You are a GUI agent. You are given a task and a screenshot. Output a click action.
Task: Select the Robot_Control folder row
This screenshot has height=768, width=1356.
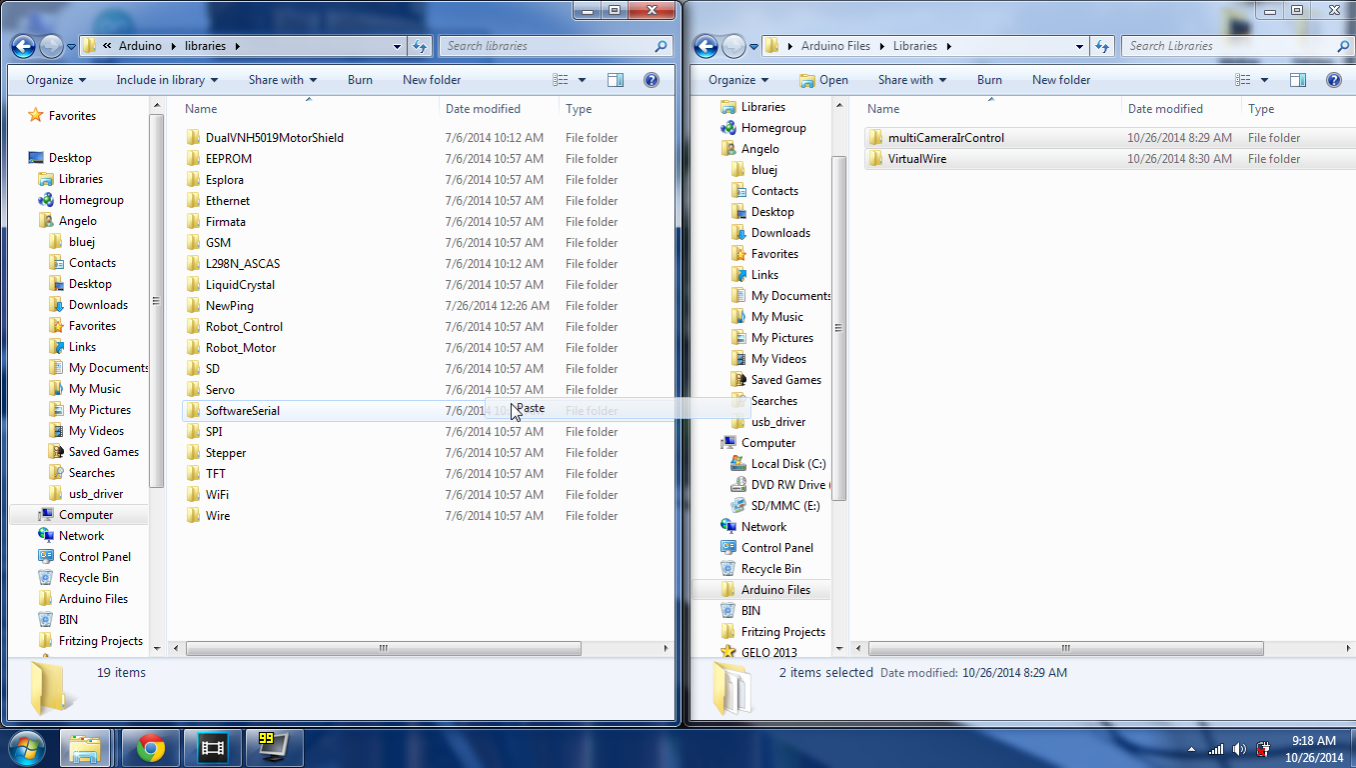[x=426, y=327]
